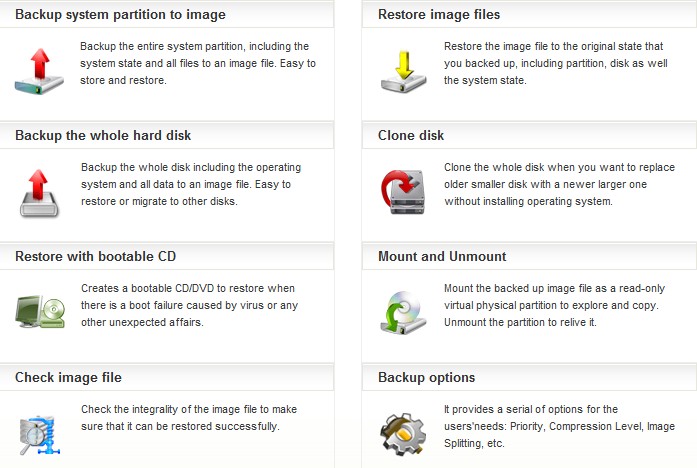Click the Priority, Compression Level options description

point(559,426)
